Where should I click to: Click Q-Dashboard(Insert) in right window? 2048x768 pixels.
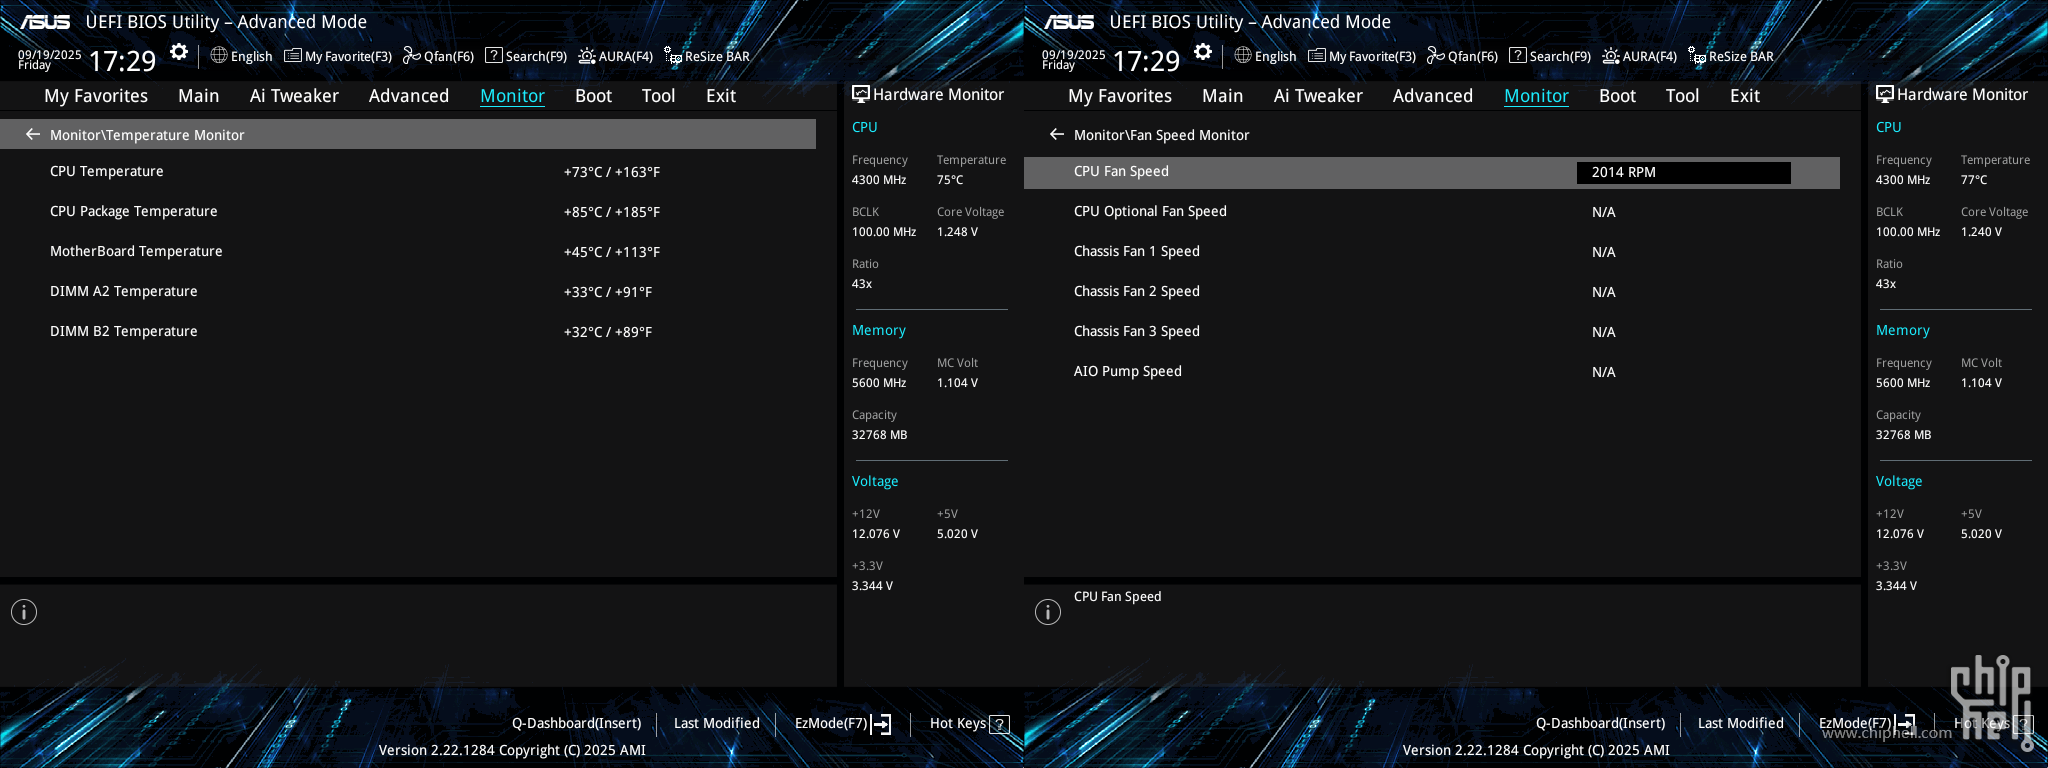pos(1601,723)
